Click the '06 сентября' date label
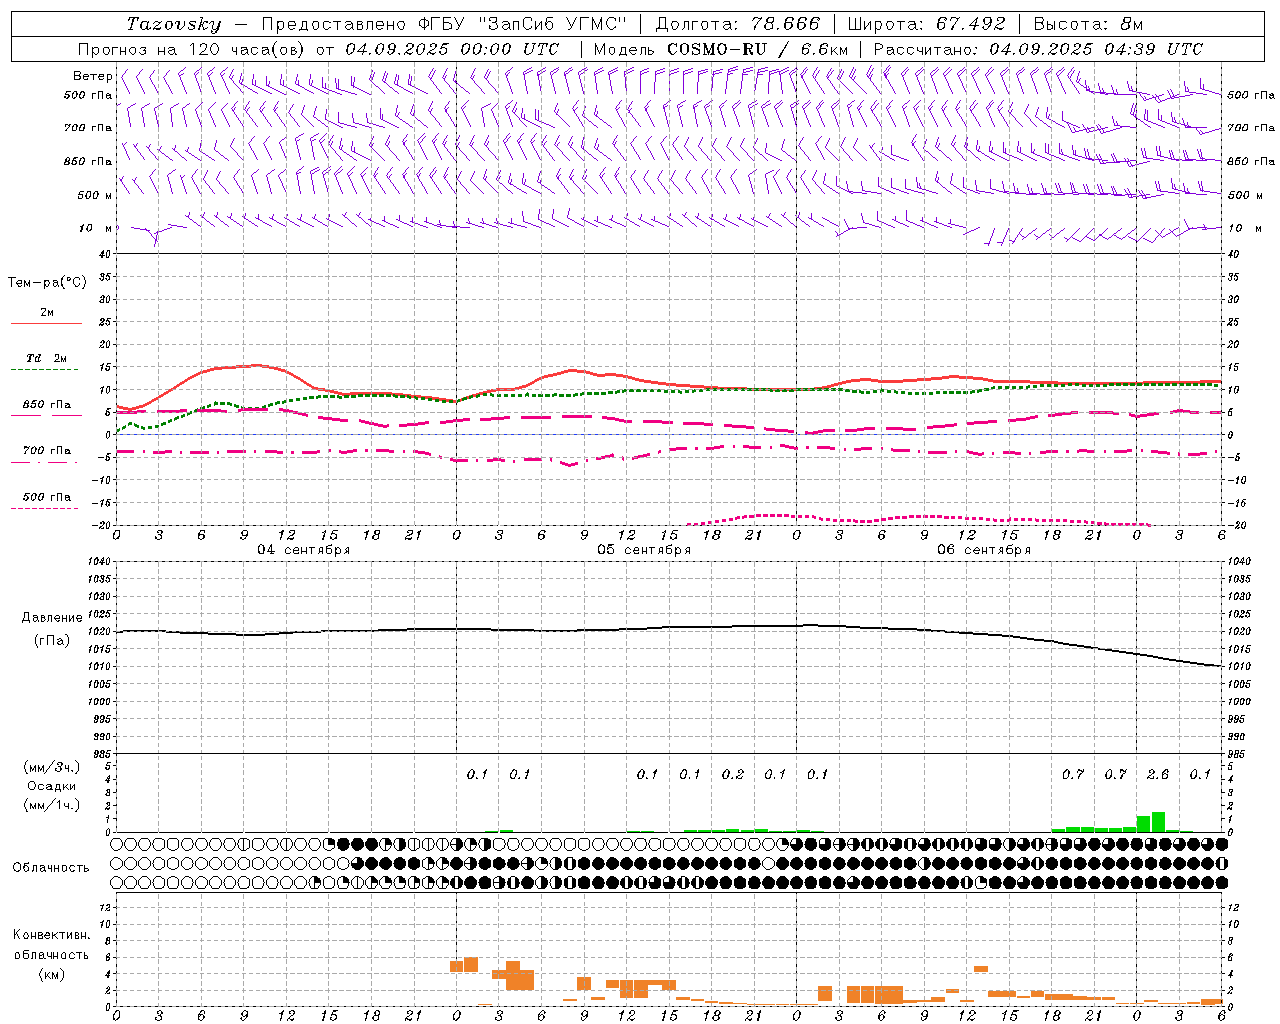This screenshot has height=1024, width=1280. 984,550
